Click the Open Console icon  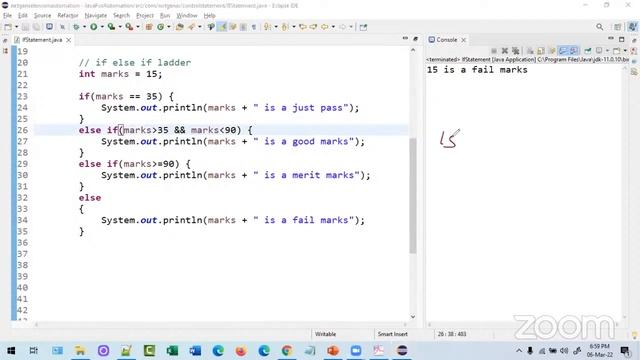point(616,51)
